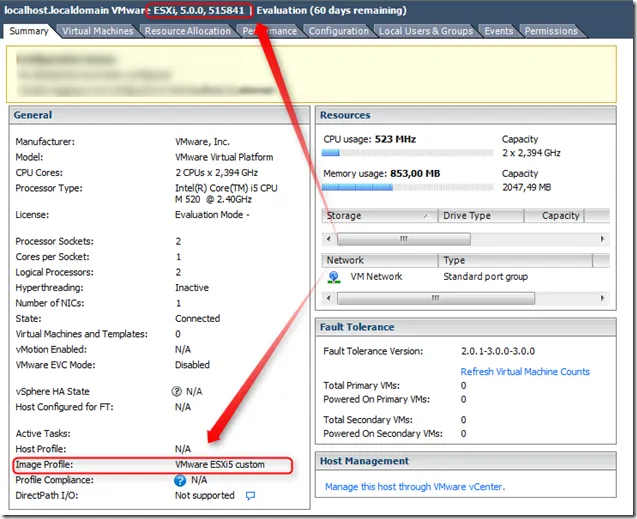
Task: Click the 'Host Profile:' label
Action: point(41,449)
